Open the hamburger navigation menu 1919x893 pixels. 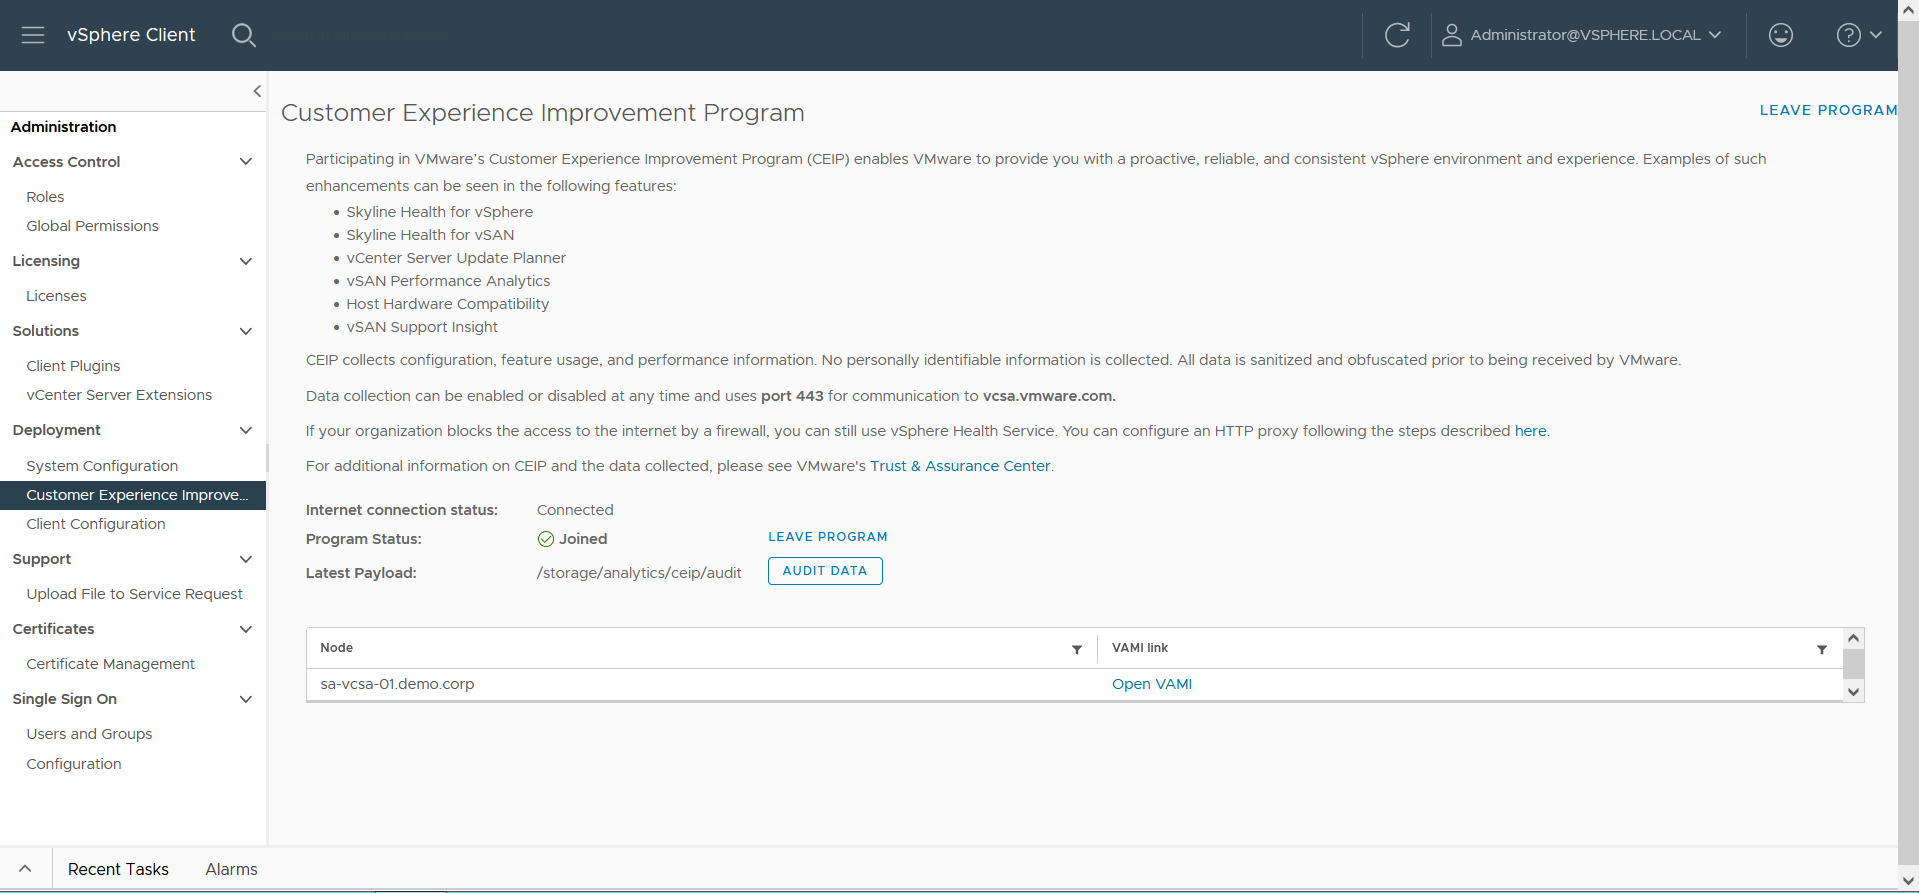pos(33,35)
